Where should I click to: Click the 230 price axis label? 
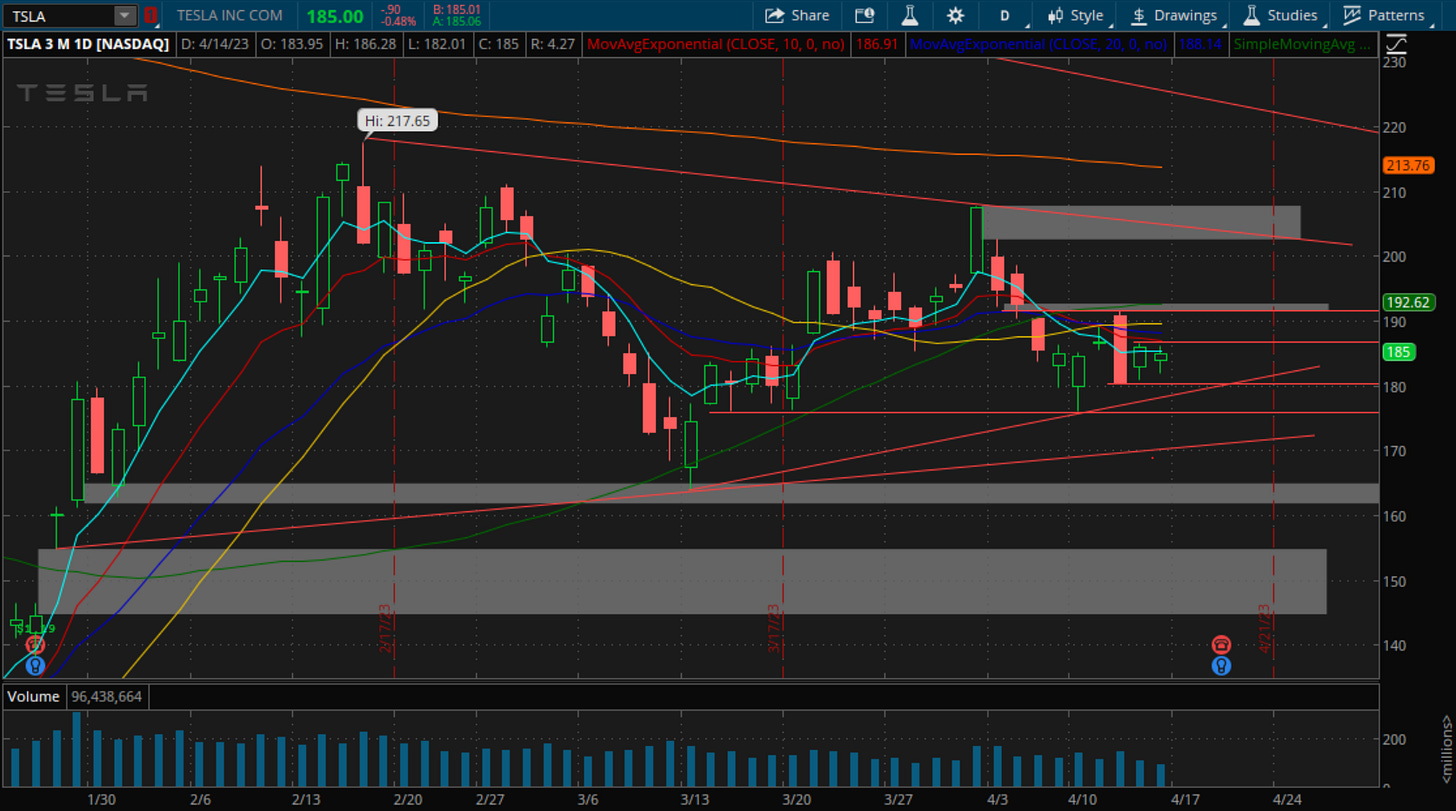1394,63
